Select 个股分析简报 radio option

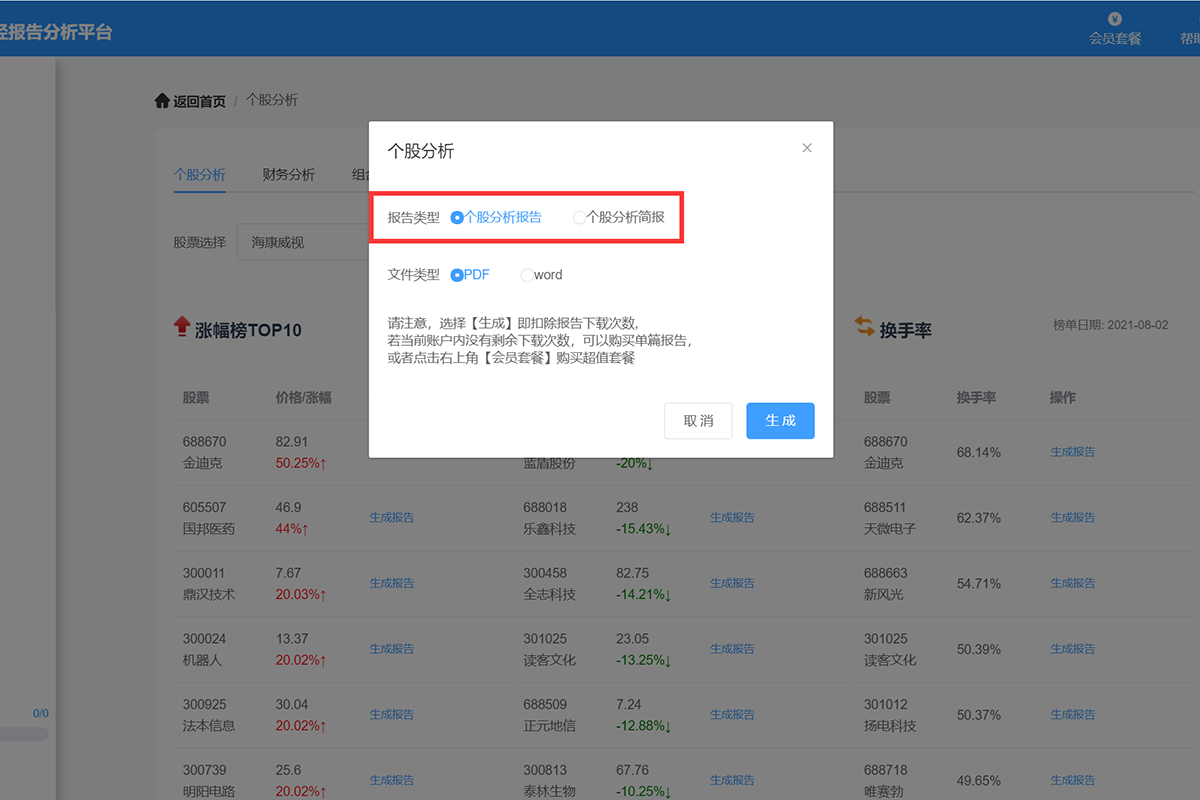click(579, 217)
